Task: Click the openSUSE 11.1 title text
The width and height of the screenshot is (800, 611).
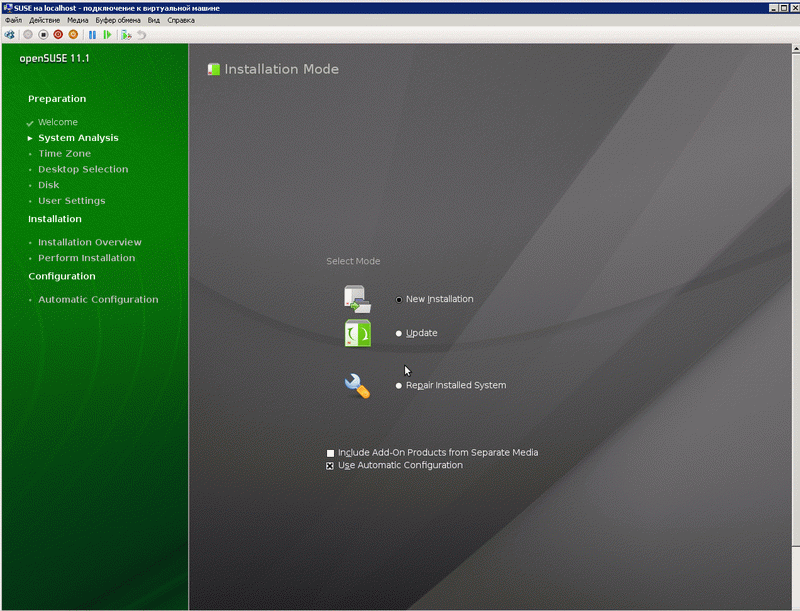Action: click(x=54, y=58)
